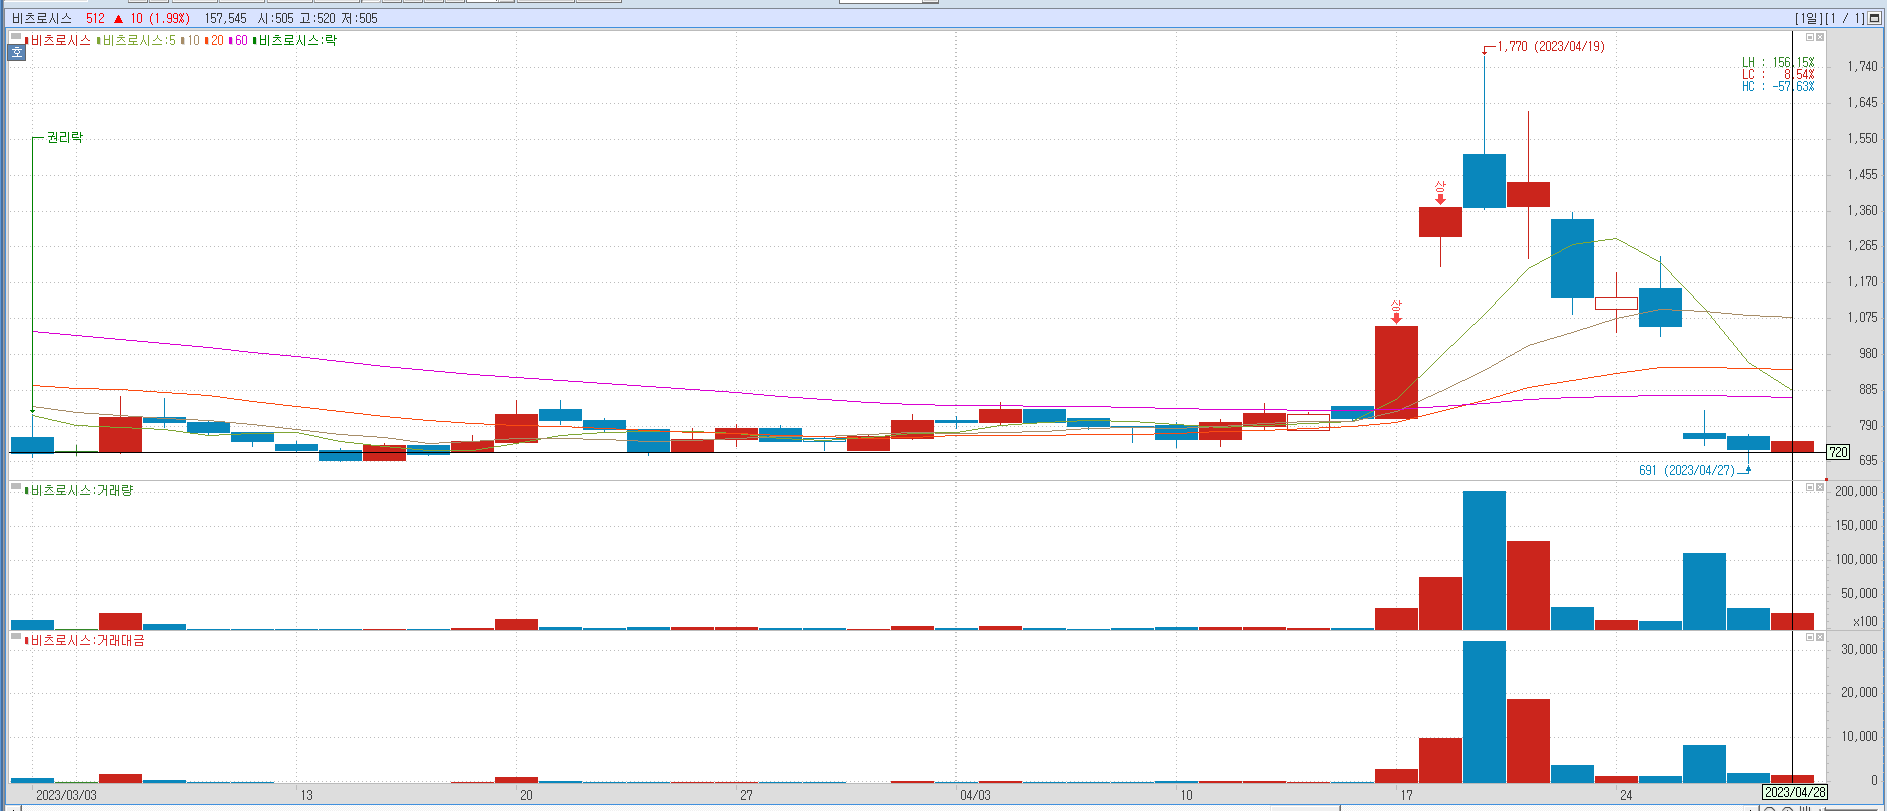The image size is (1887, 811).
Task: Click the 1,770 high price annotation
Action: point(1550,46)
